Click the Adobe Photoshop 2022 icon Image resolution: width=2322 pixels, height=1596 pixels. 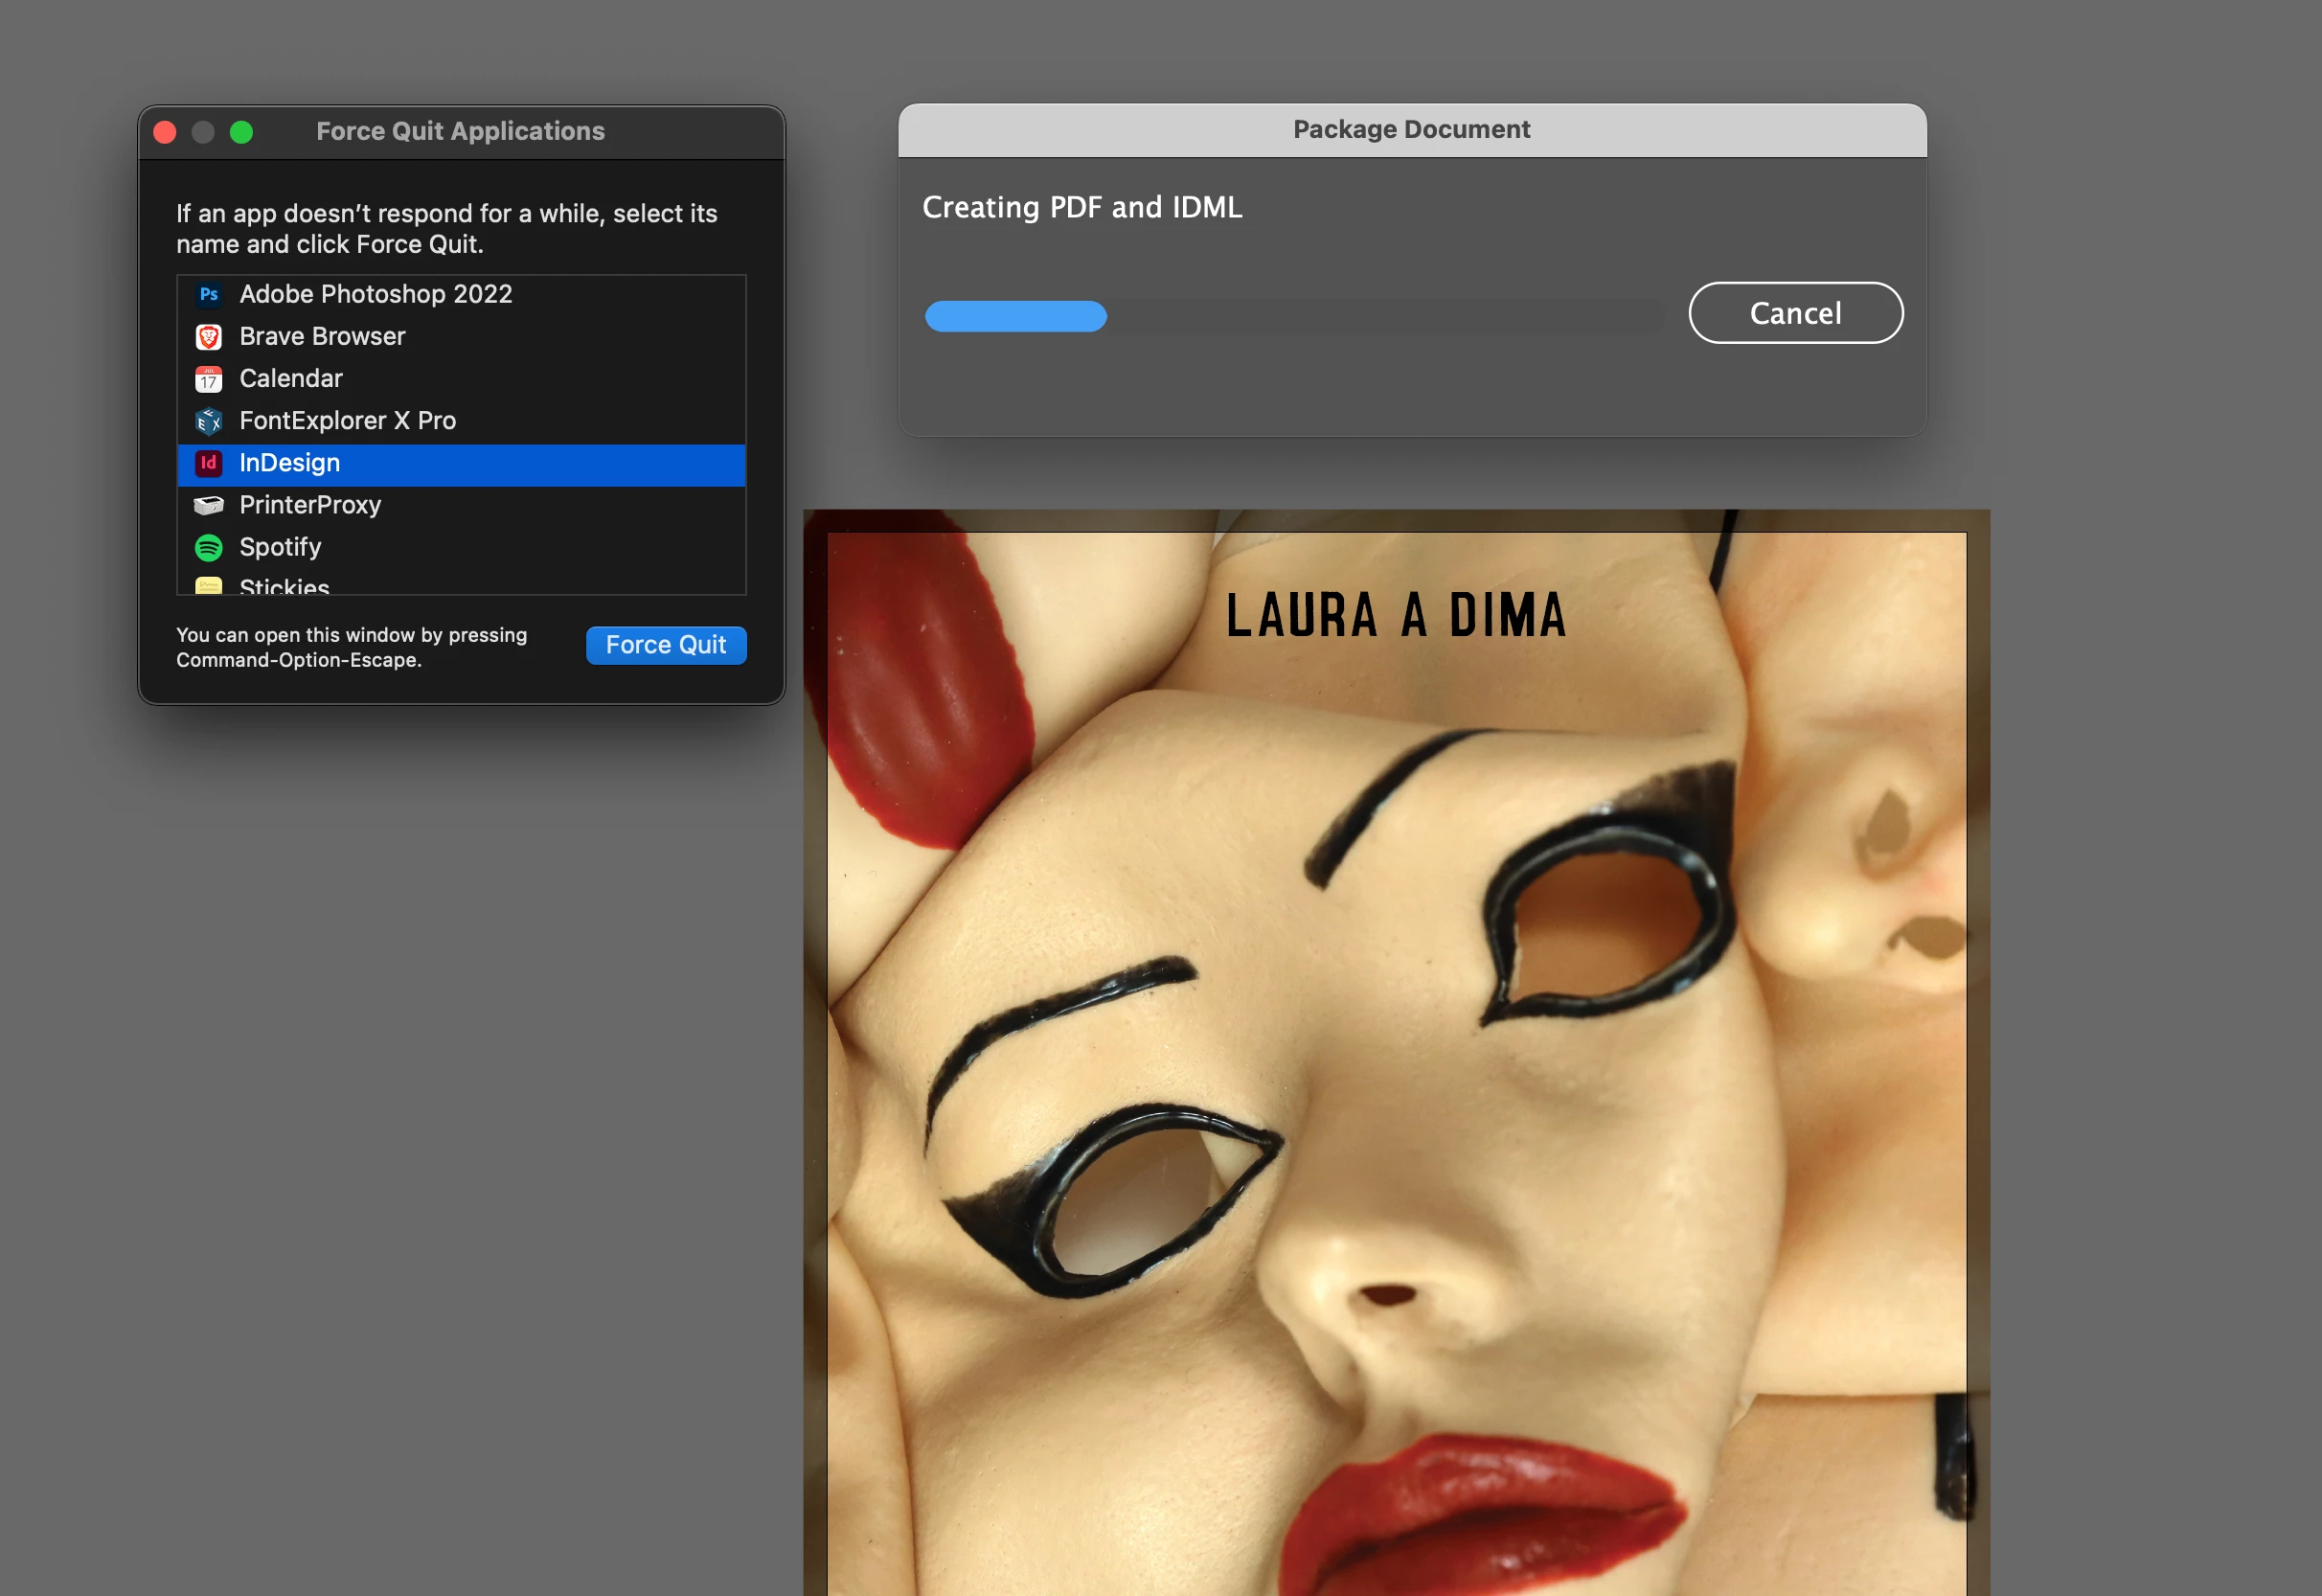pos(208,294)
